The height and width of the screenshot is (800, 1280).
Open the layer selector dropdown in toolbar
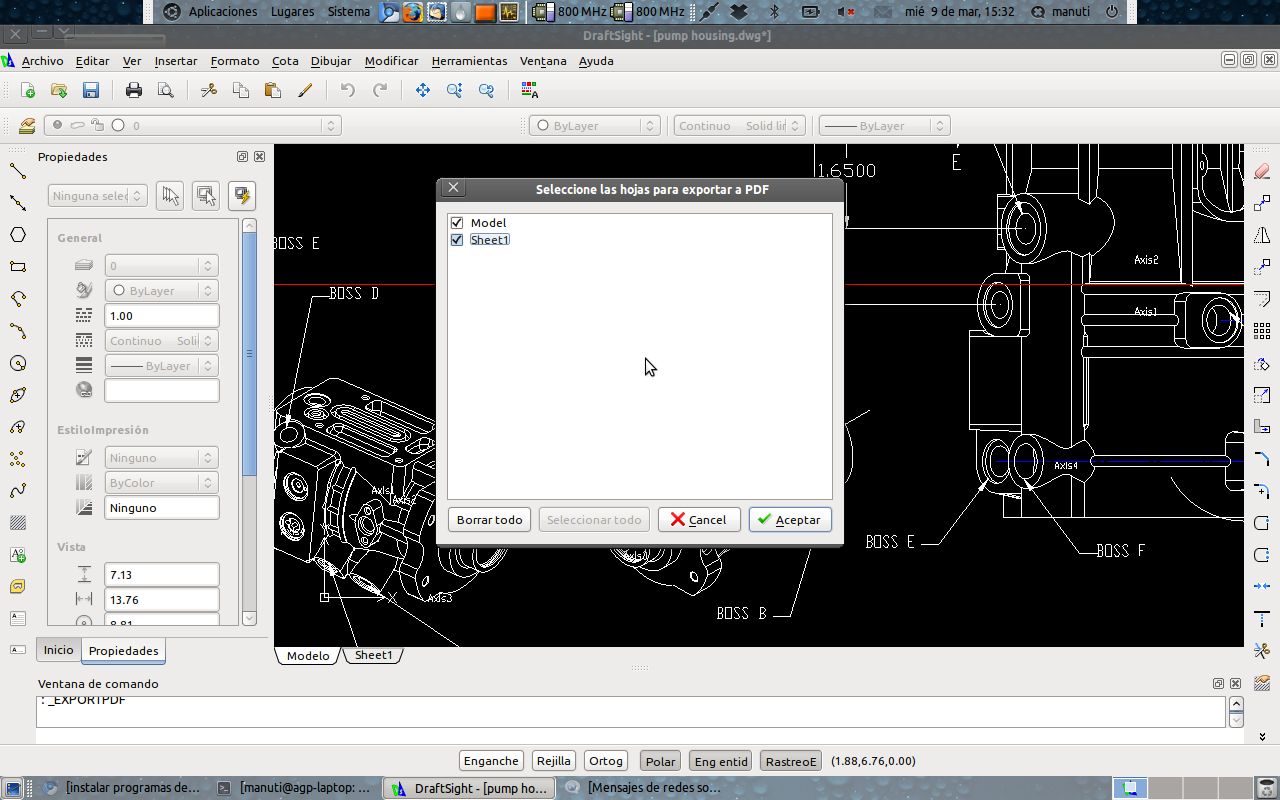(x=192, y=126)
